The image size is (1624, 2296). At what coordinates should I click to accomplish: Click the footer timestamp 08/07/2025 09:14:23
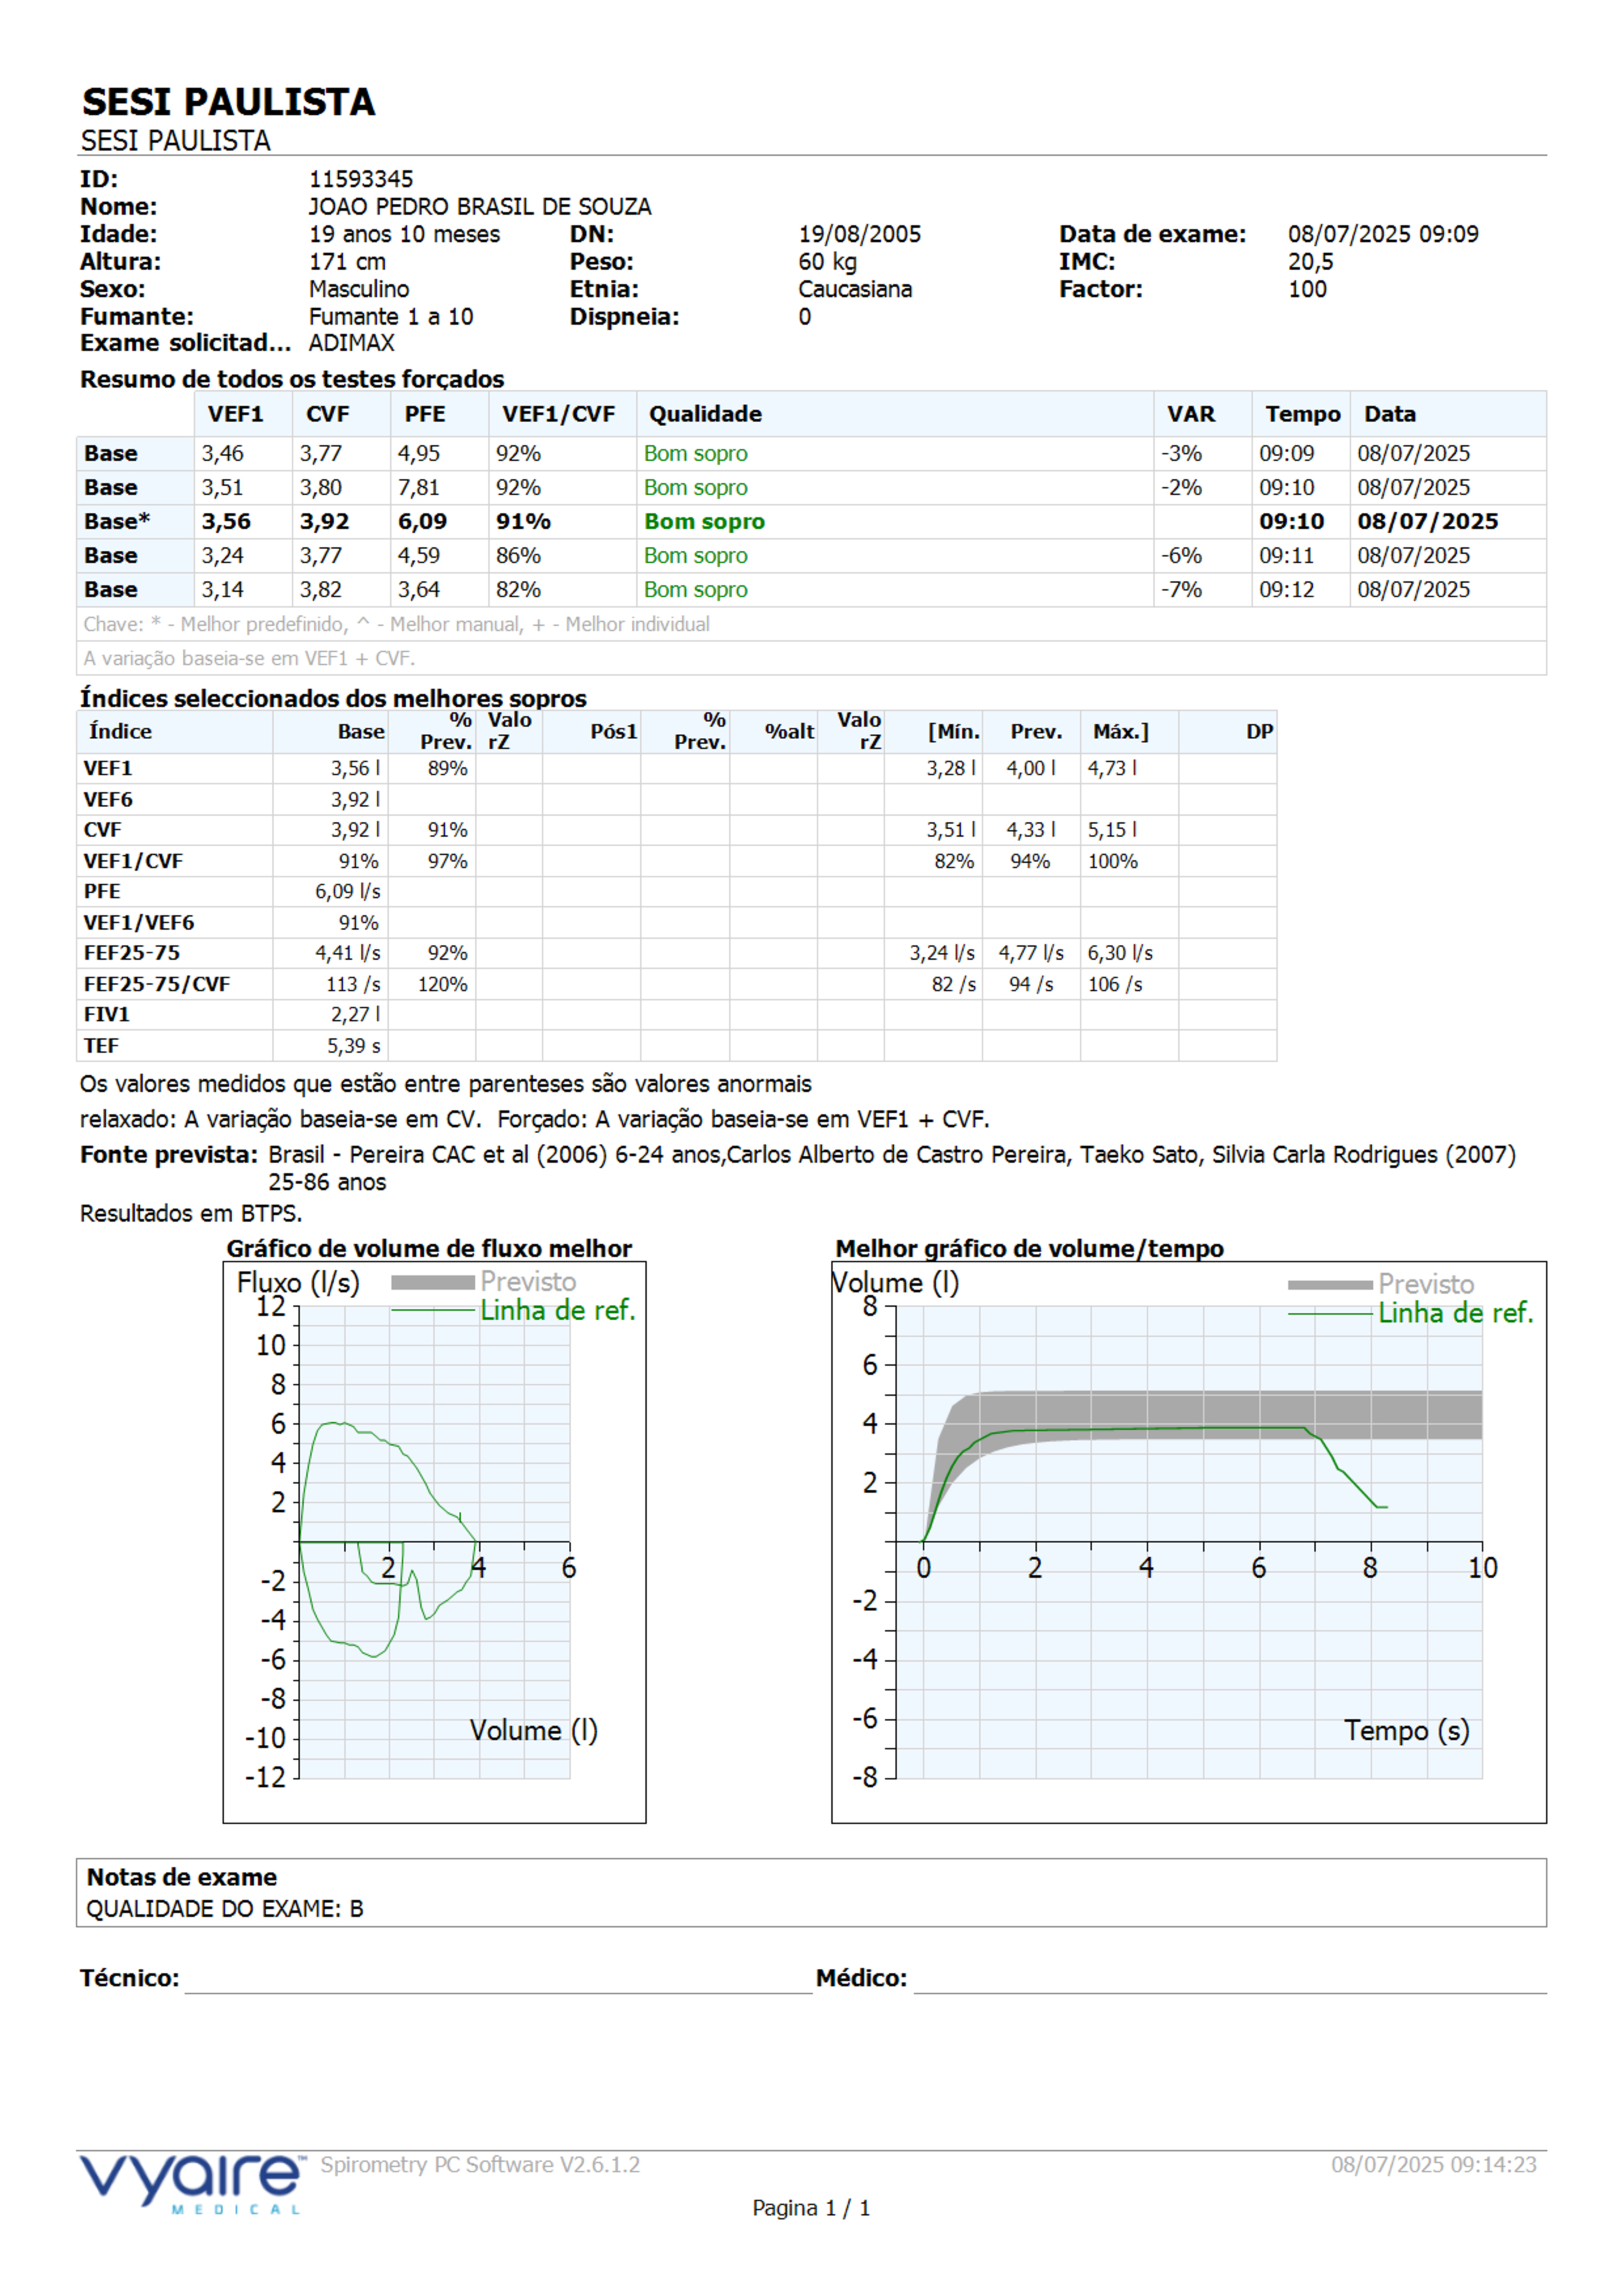(1433, 2165)
